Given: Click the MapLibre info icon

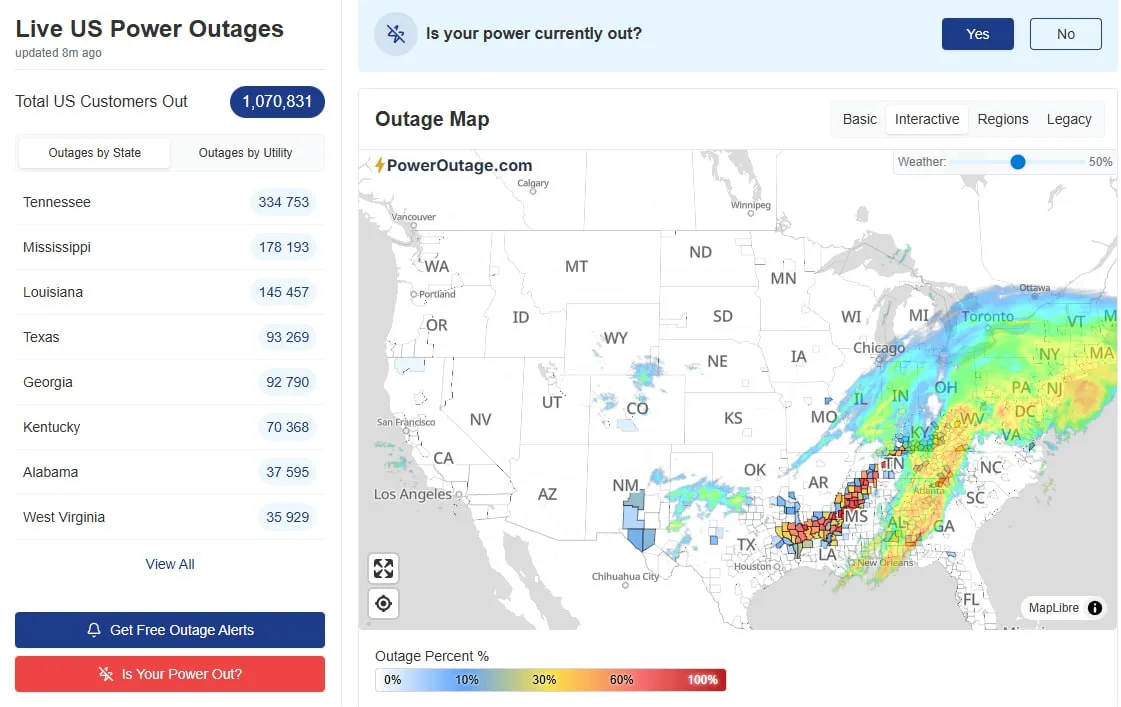Looking at the screenshot, I should 1095,608.
